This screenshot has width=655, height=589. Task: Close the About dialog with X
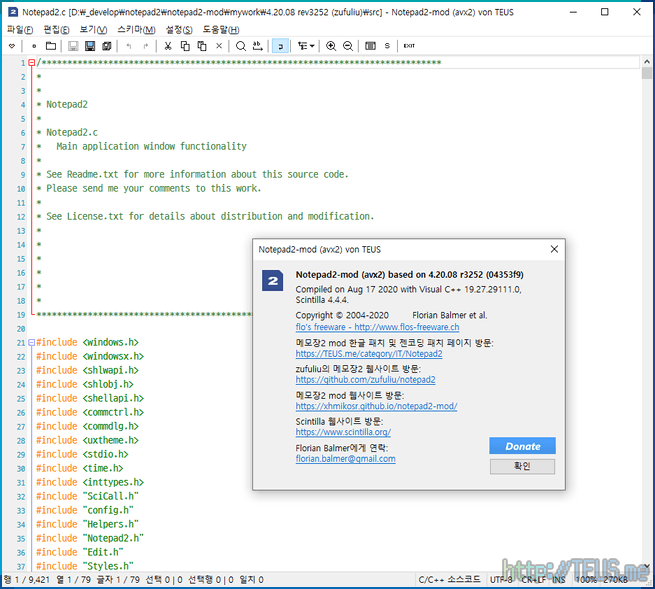coord(554,249)
